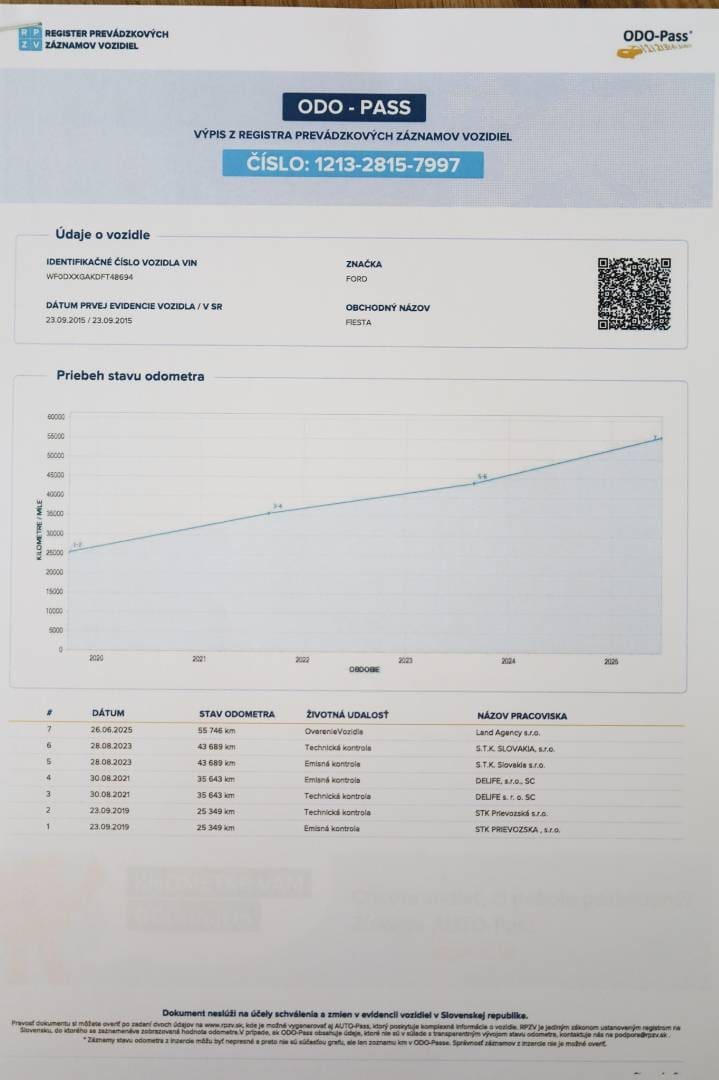This screenshot has width=719, height=1080.
Task: Click bold footer 'Dokument neslúži na účely schválenia' notice
Action: (345, 1015)
